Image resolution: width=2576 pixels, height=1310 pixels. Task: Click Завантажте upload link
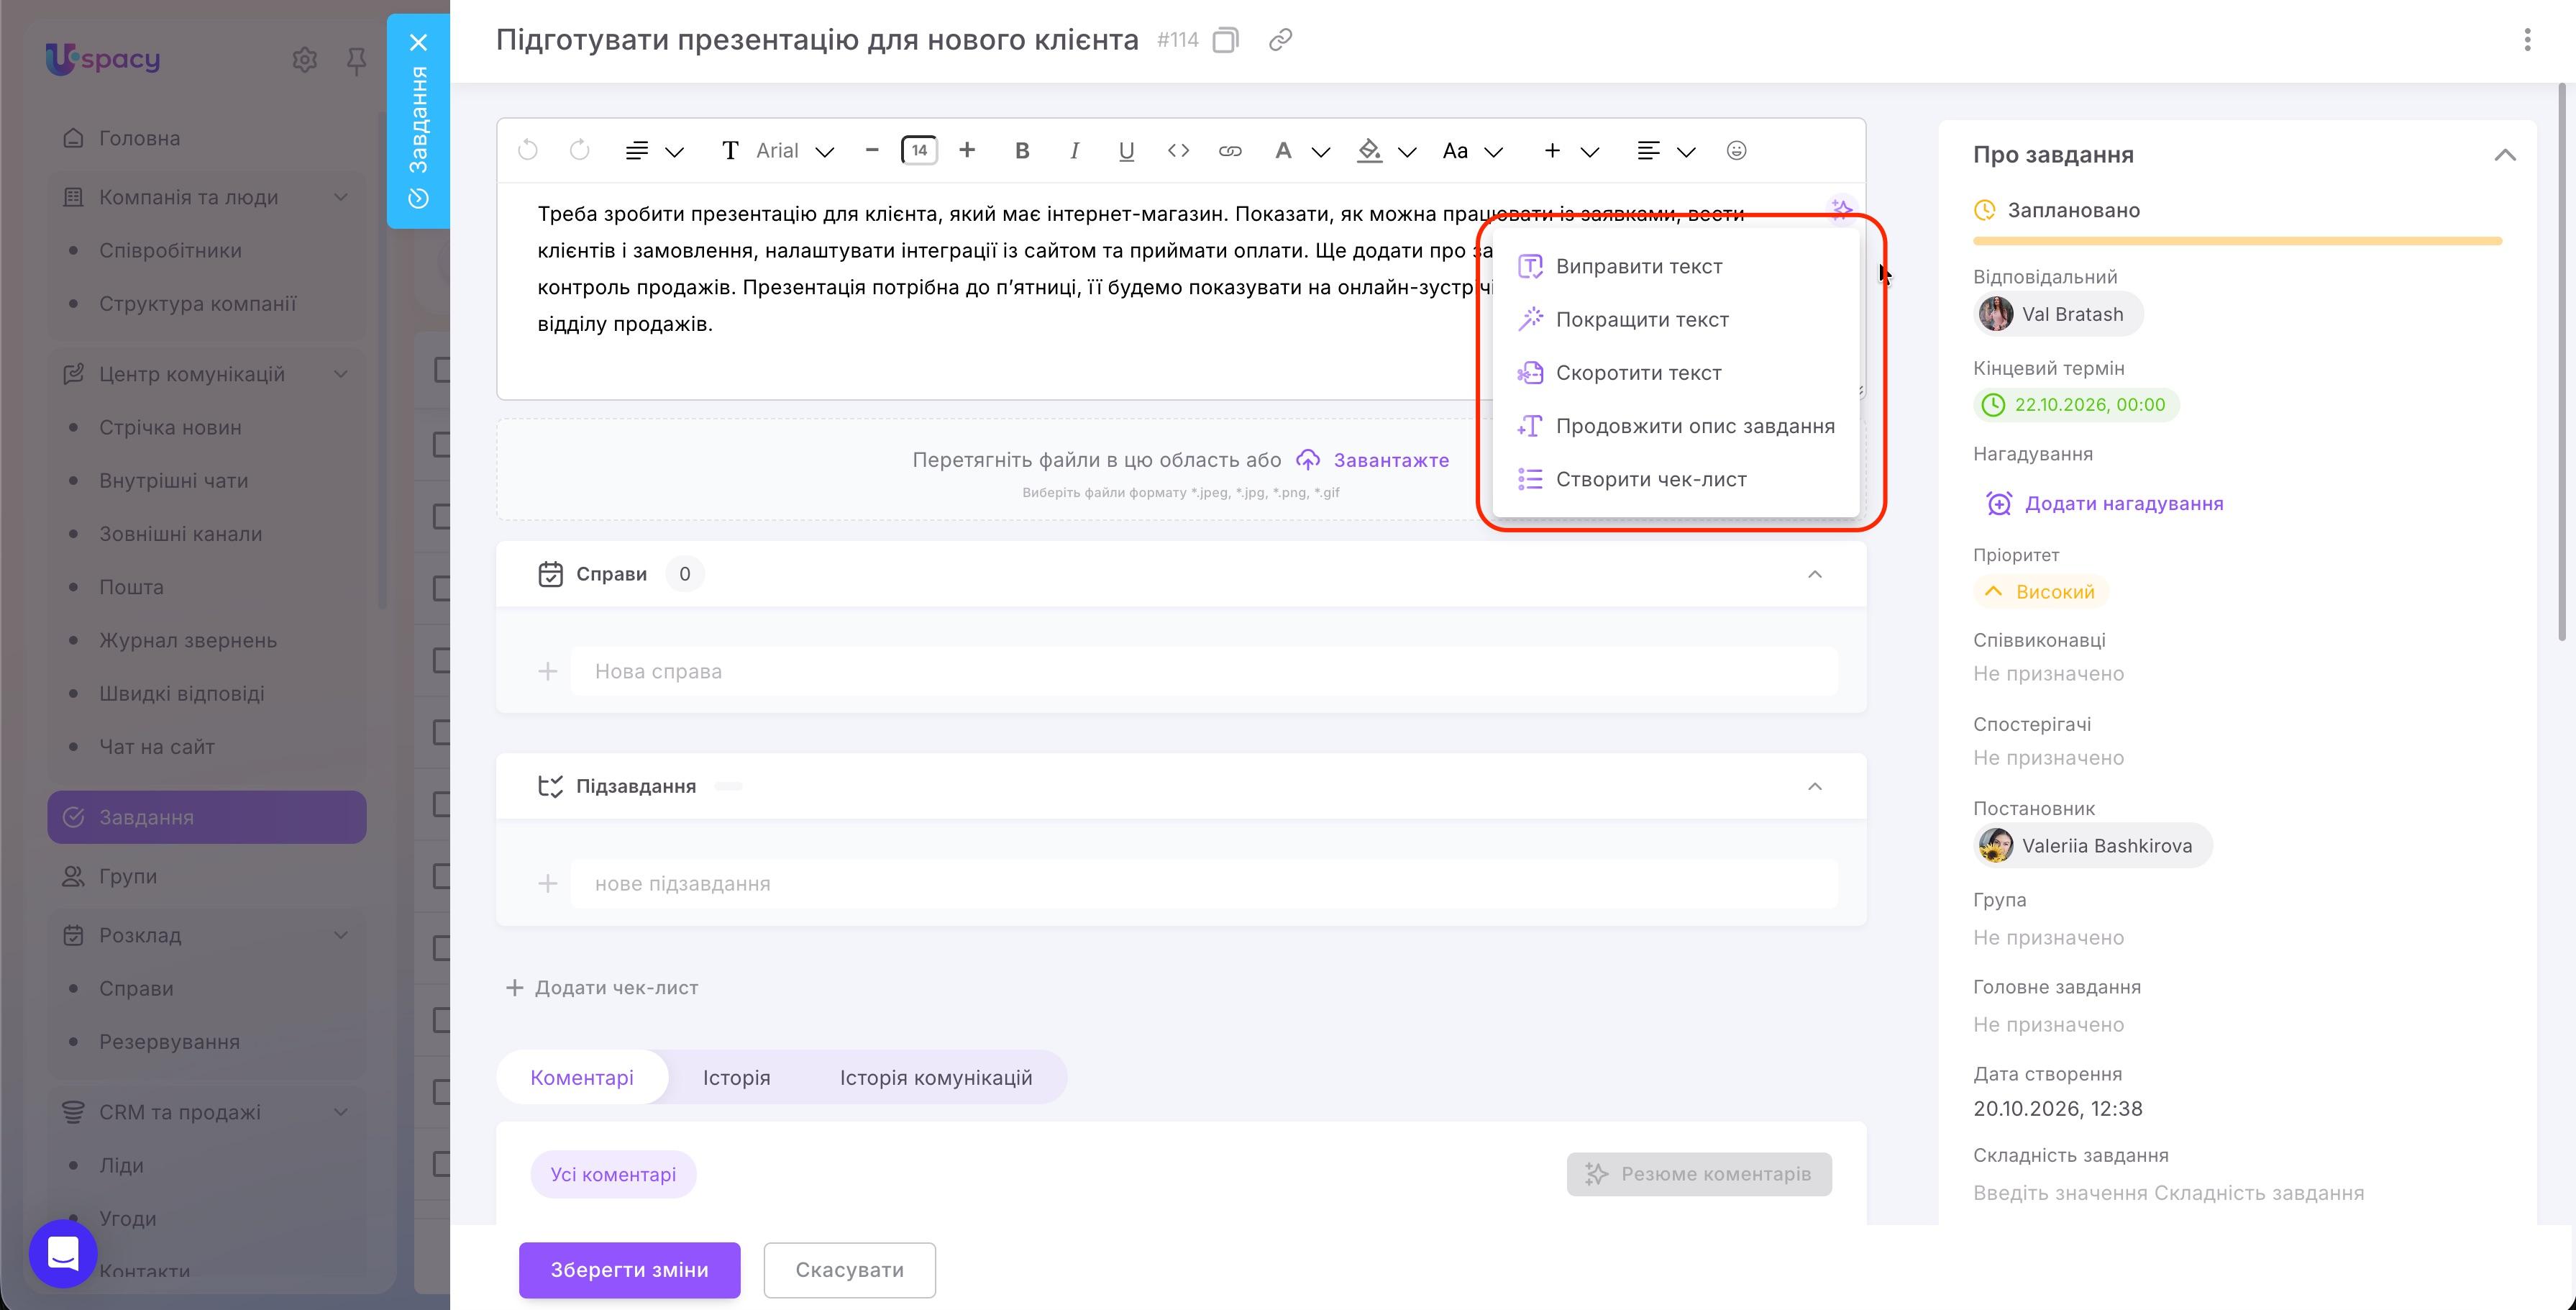tap(1372, 460)
